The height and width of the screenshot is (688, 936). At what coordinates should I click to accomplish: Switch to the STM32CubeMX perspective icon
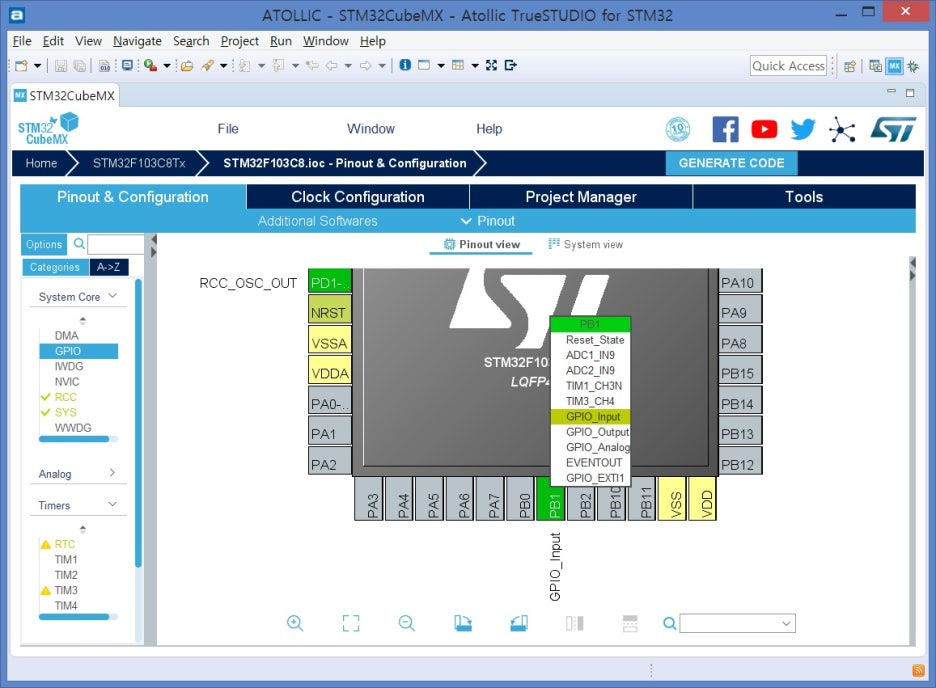click(894, 66)
